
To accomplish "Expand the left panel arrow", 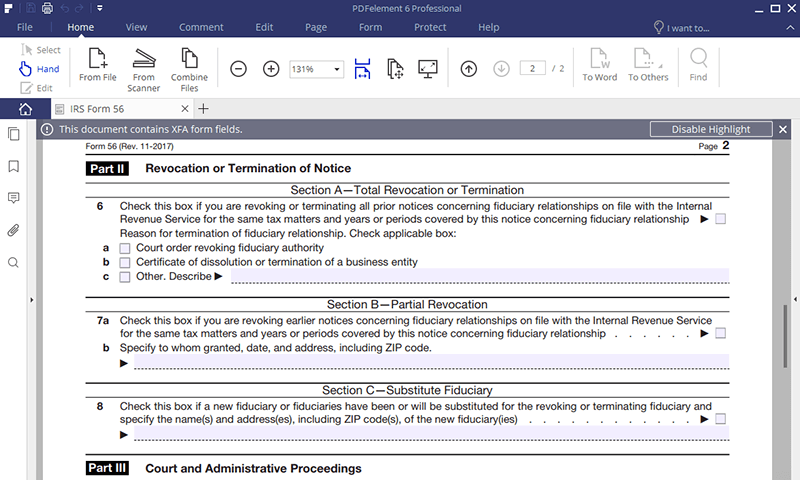I will pyautogui.click(x=32, y=300).
